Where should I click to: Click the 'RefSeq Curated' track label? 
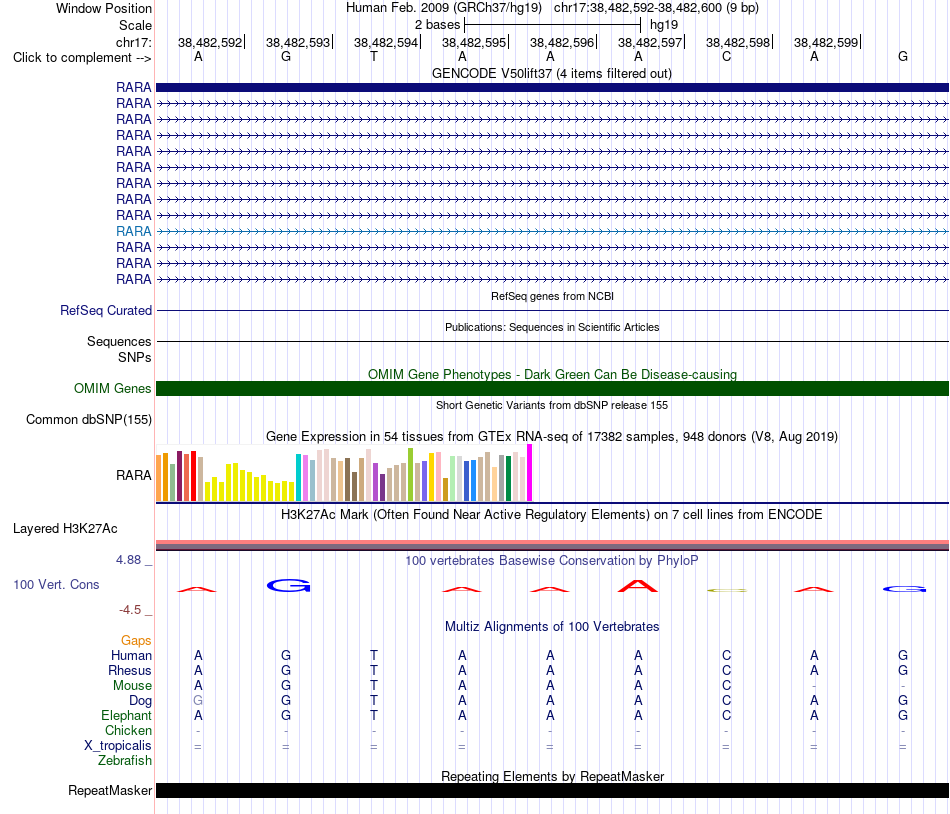pos(105,311)
